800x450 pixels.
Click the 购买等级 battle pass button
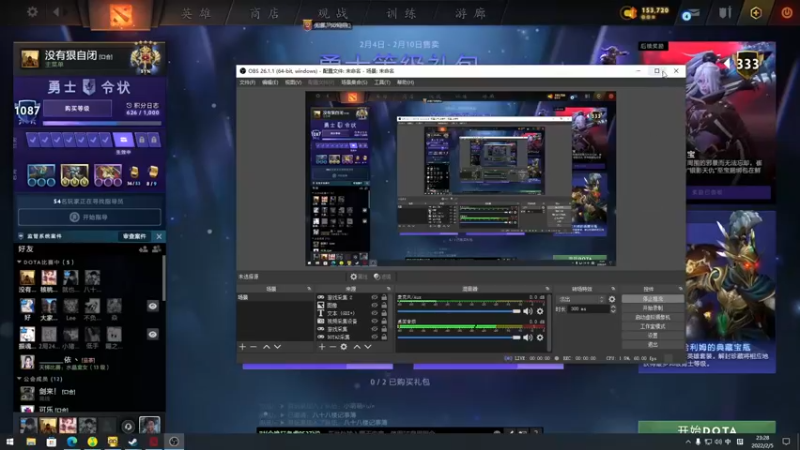click(77, 108)
